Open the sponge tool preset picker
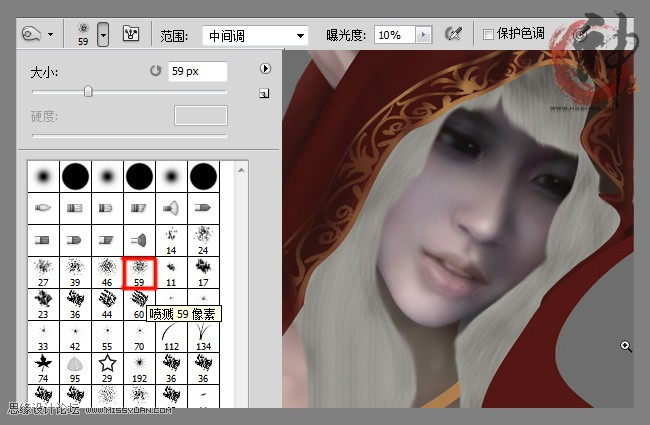This screenshot has height=425, width=650. click(38, 34)
